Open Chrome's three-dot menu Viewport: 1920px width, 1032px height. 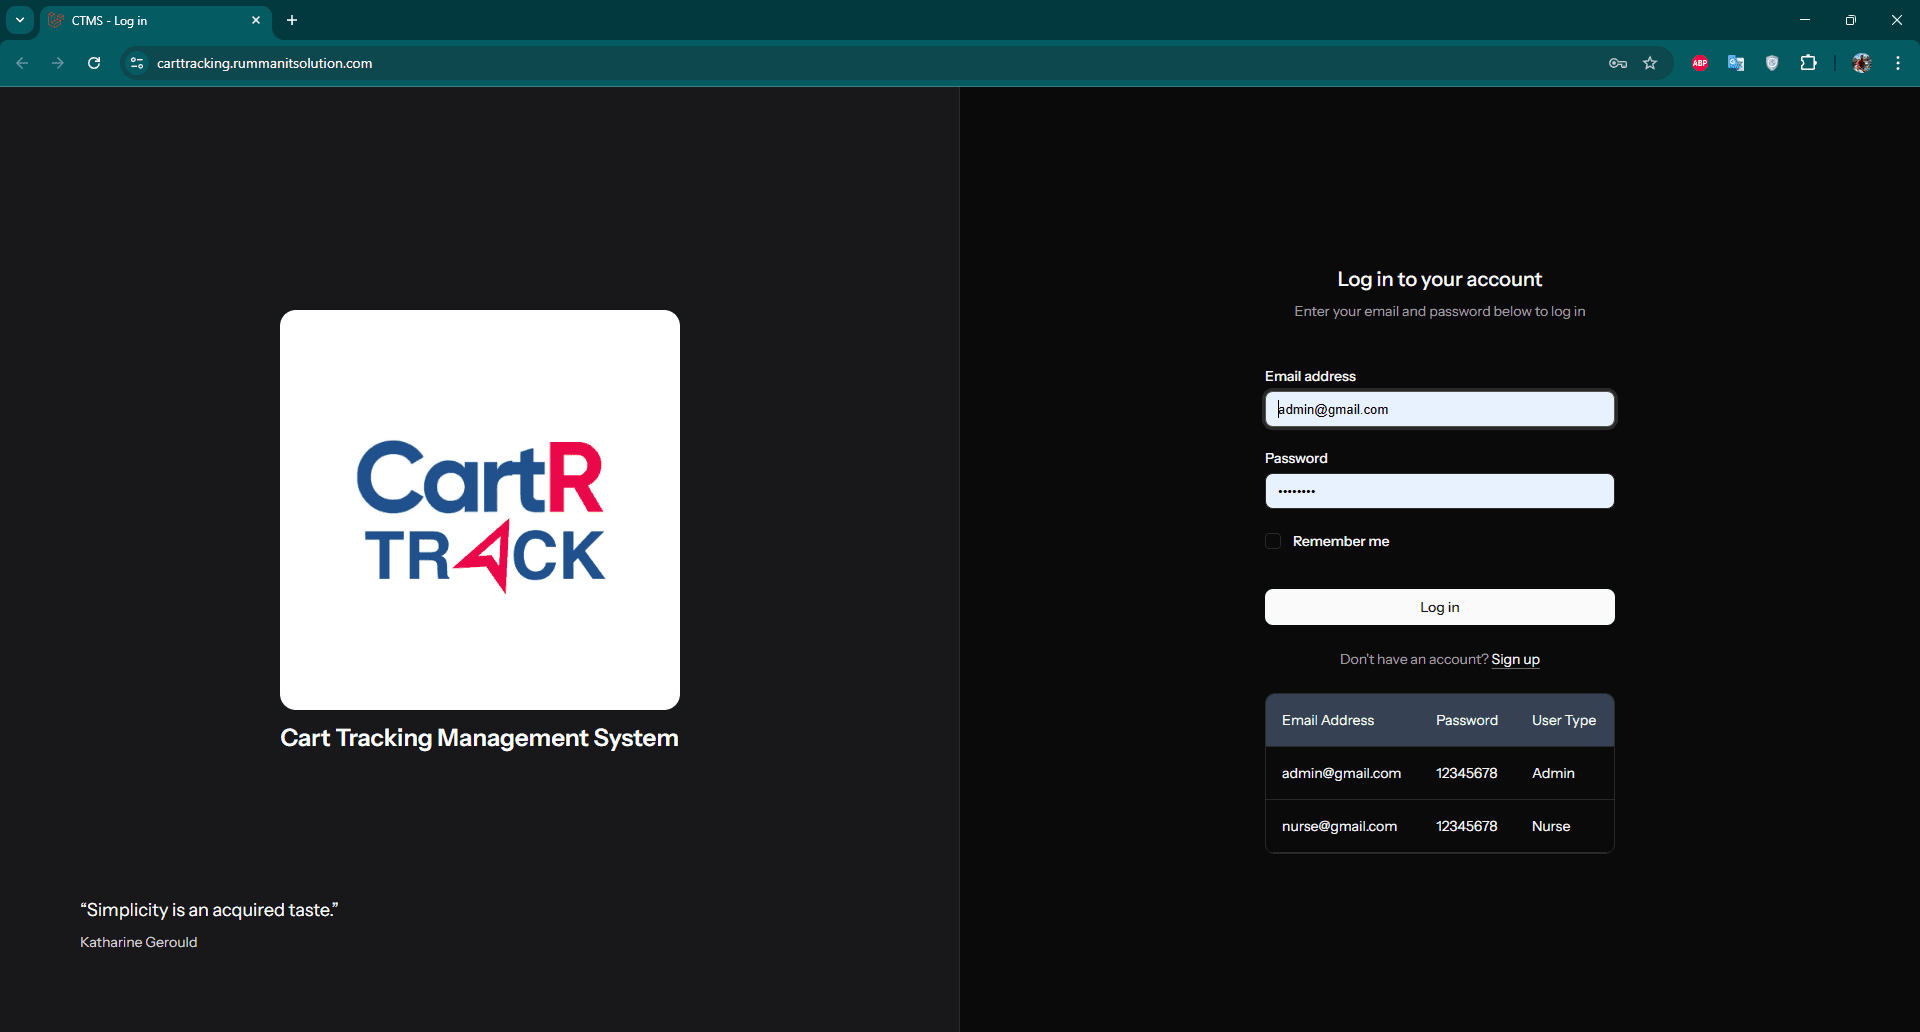[x=1898, y=63]
